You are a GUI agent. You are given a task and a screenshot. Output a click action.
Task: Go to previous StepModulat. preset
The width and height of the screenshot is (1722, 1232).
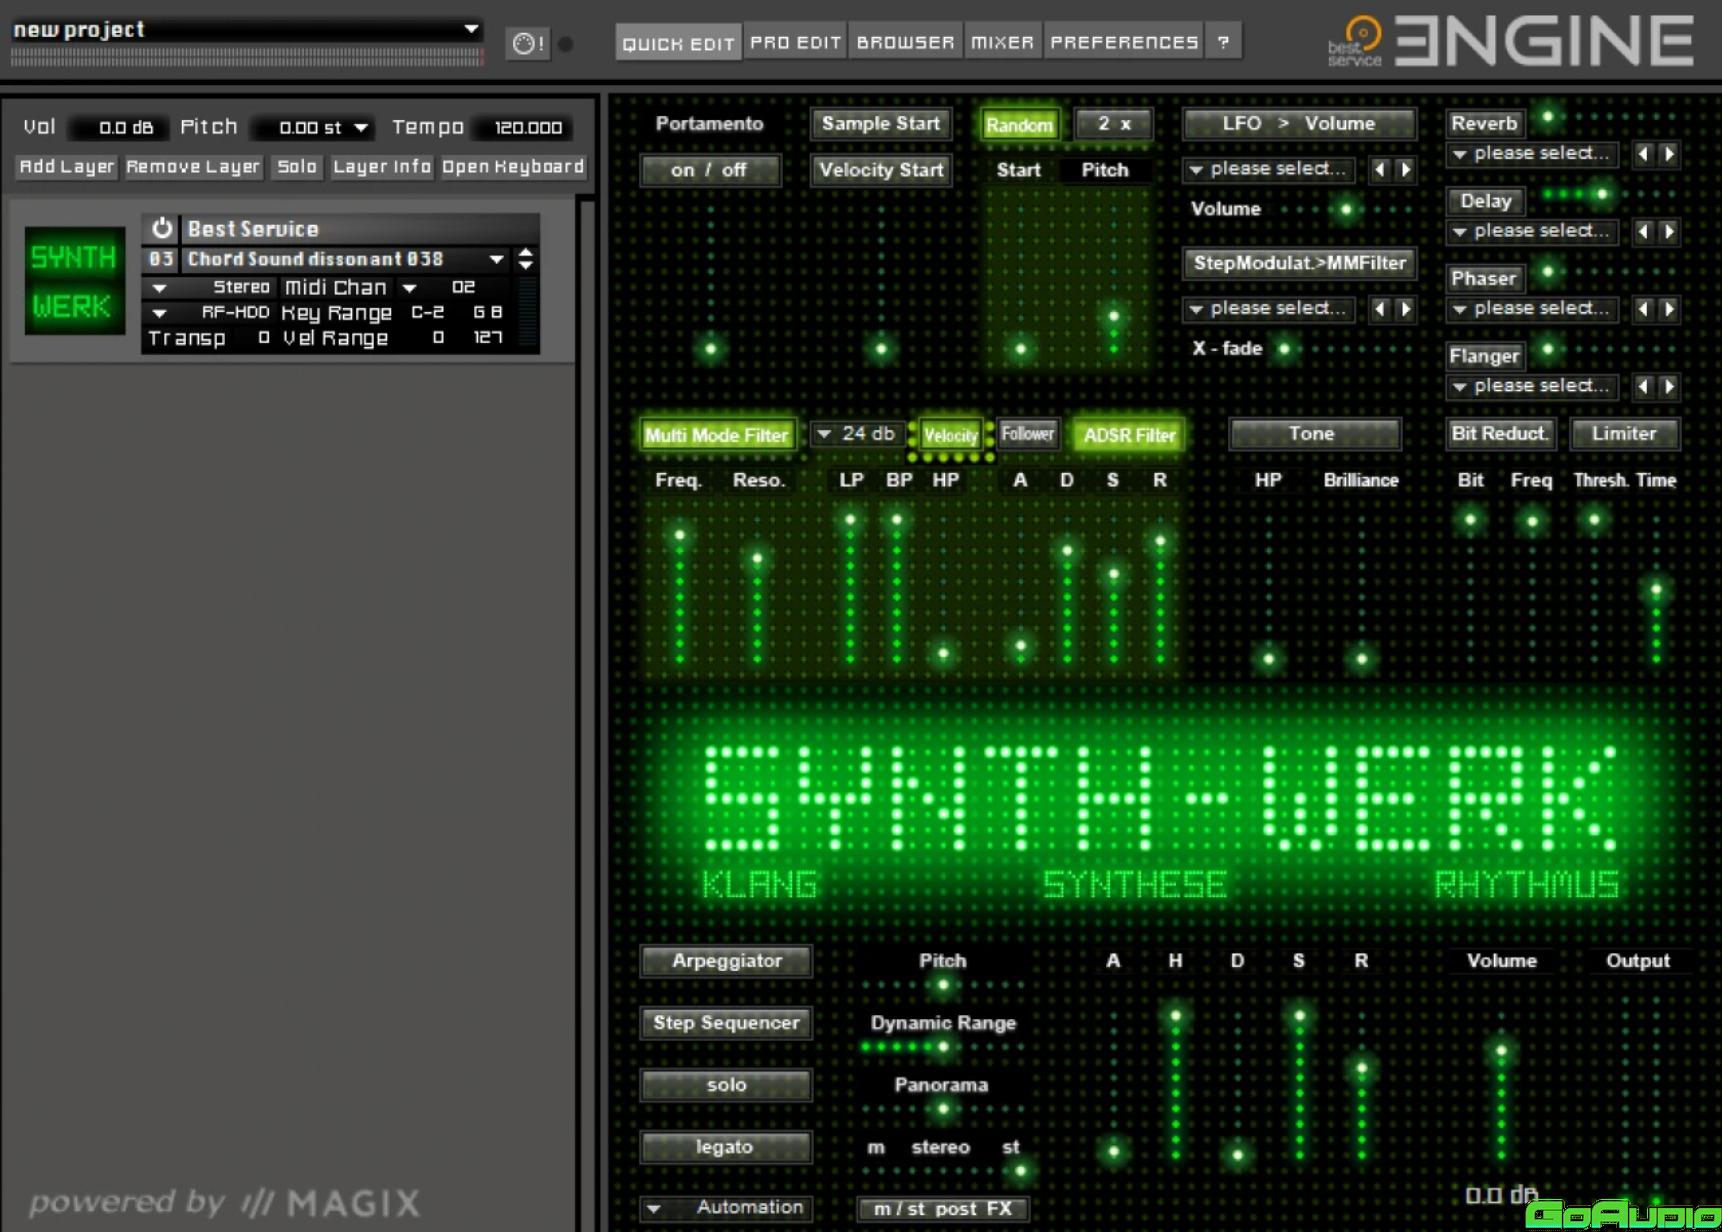point(1380,309)
